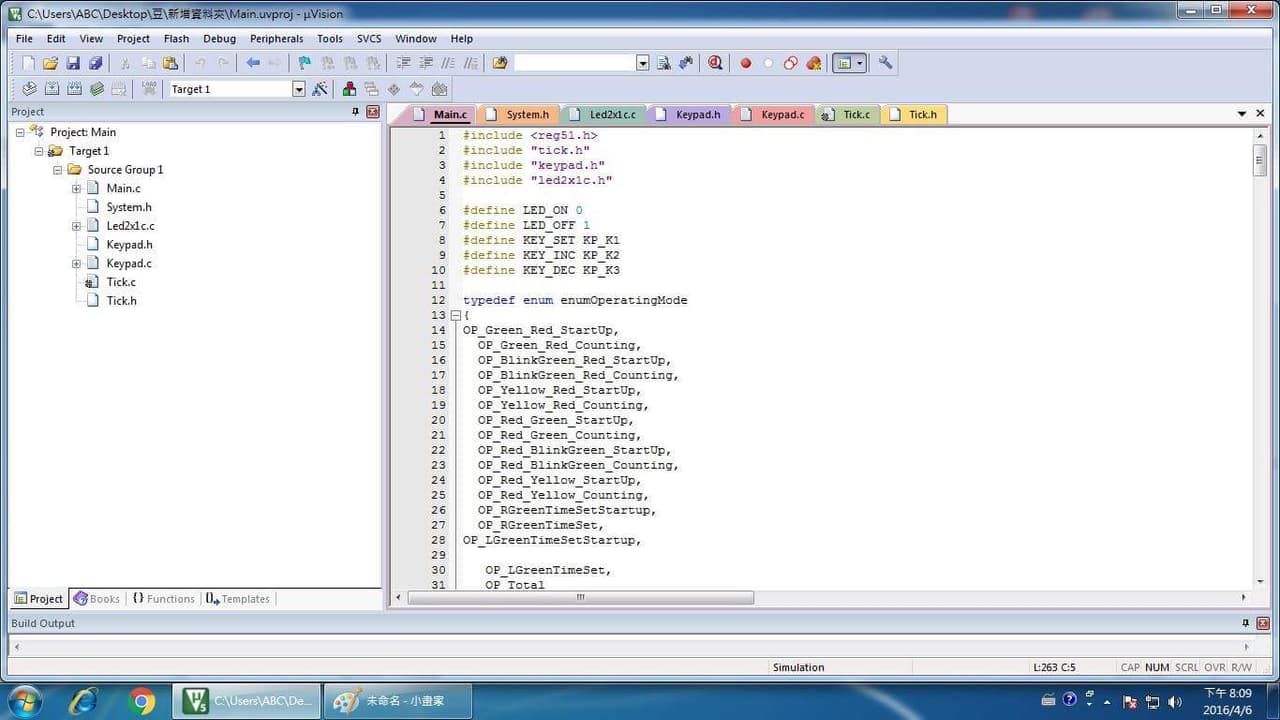Open Target Options with the magic wand icon
Screen dimensions: 1280x720
pyautogui.click(x=320, y=89)
